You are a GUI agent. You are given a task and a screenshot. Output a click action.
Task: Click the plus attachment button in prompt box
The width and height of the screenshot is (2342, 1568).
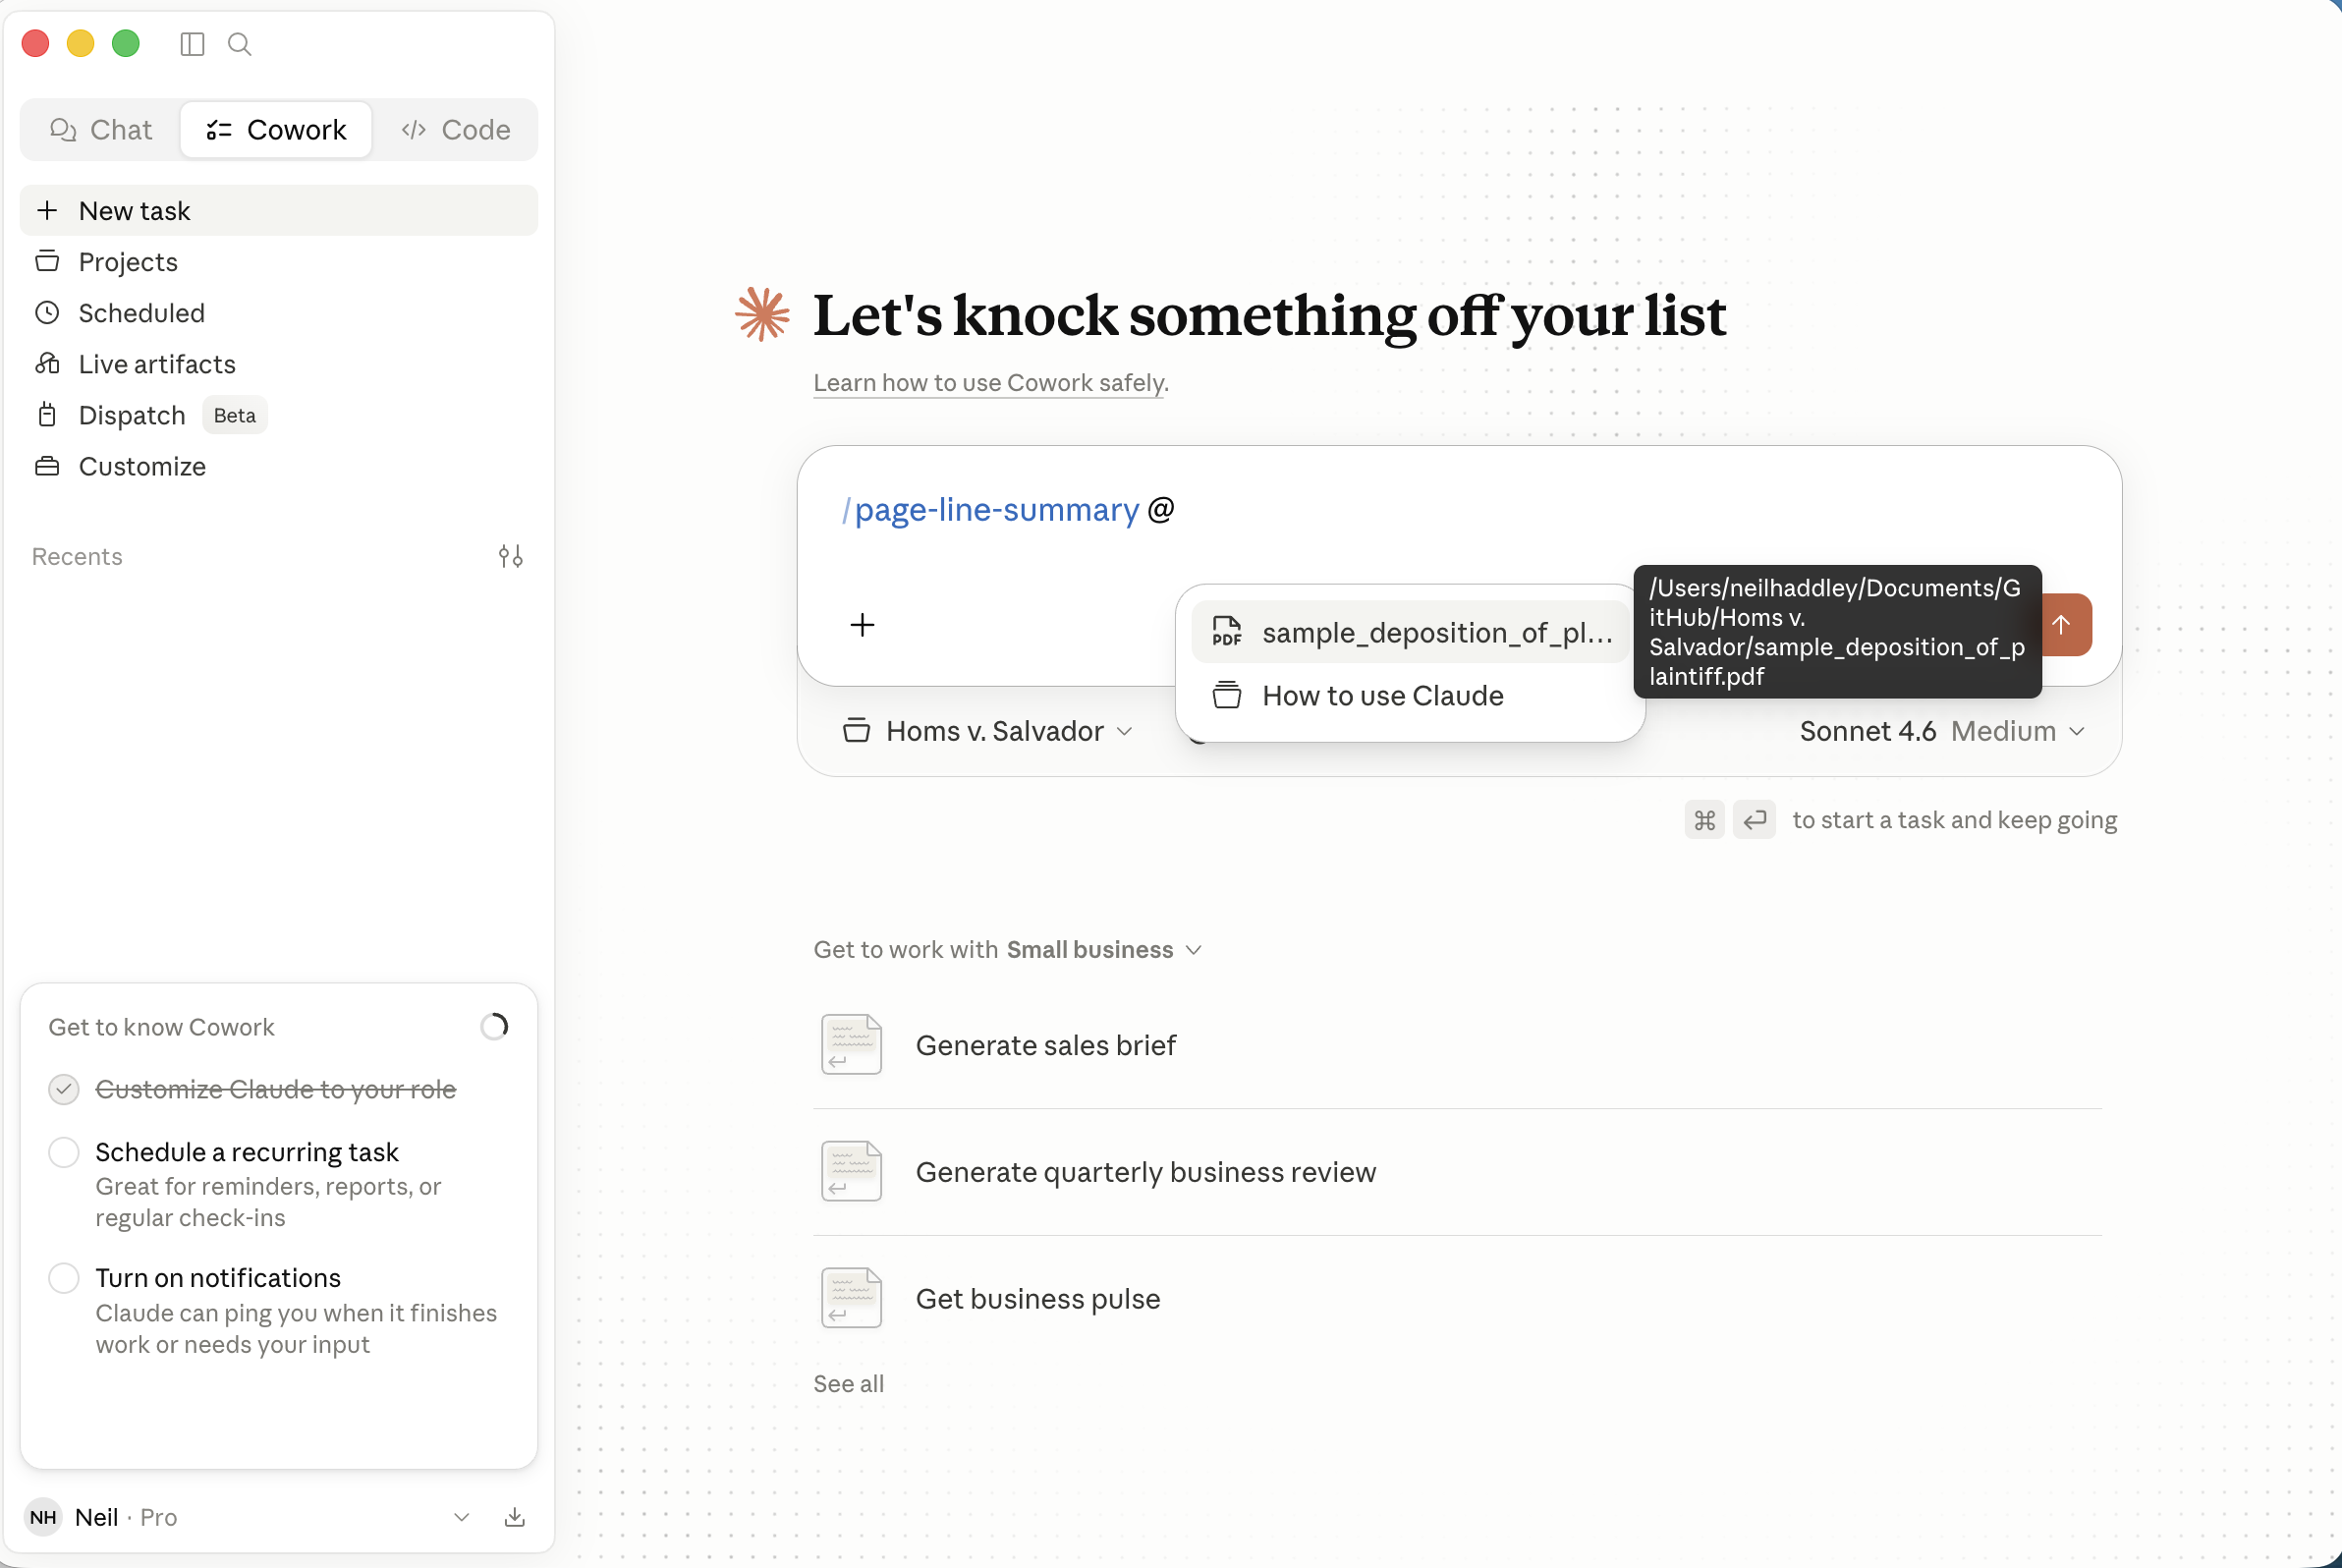tap(862, 625)
